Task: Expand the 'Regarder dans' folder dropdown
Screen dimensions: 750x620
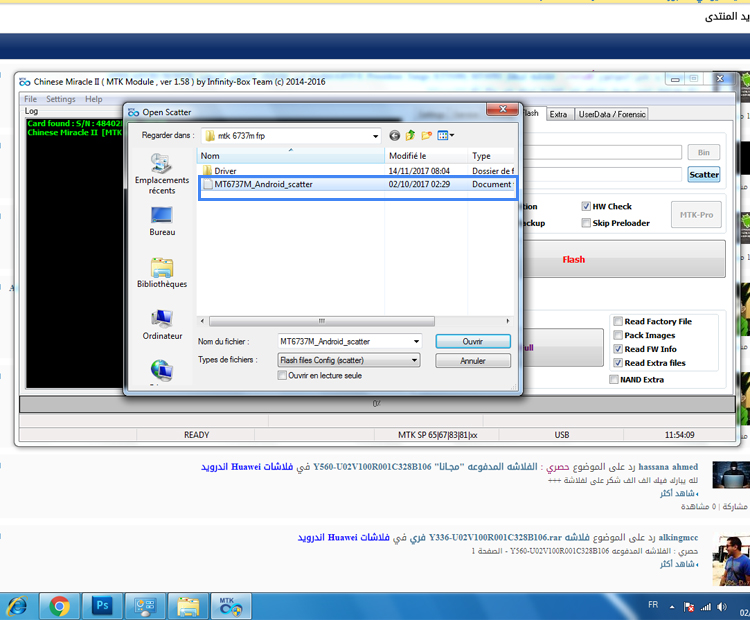Action: click(375, 136)
